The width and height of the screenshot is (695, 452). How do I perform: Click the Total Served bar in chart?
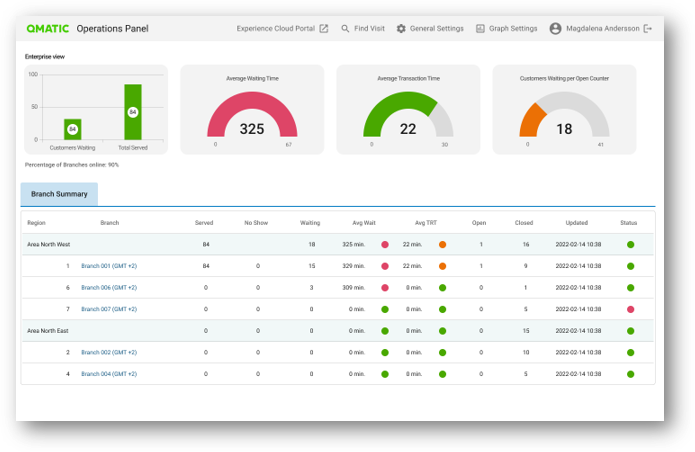(133, 112)
